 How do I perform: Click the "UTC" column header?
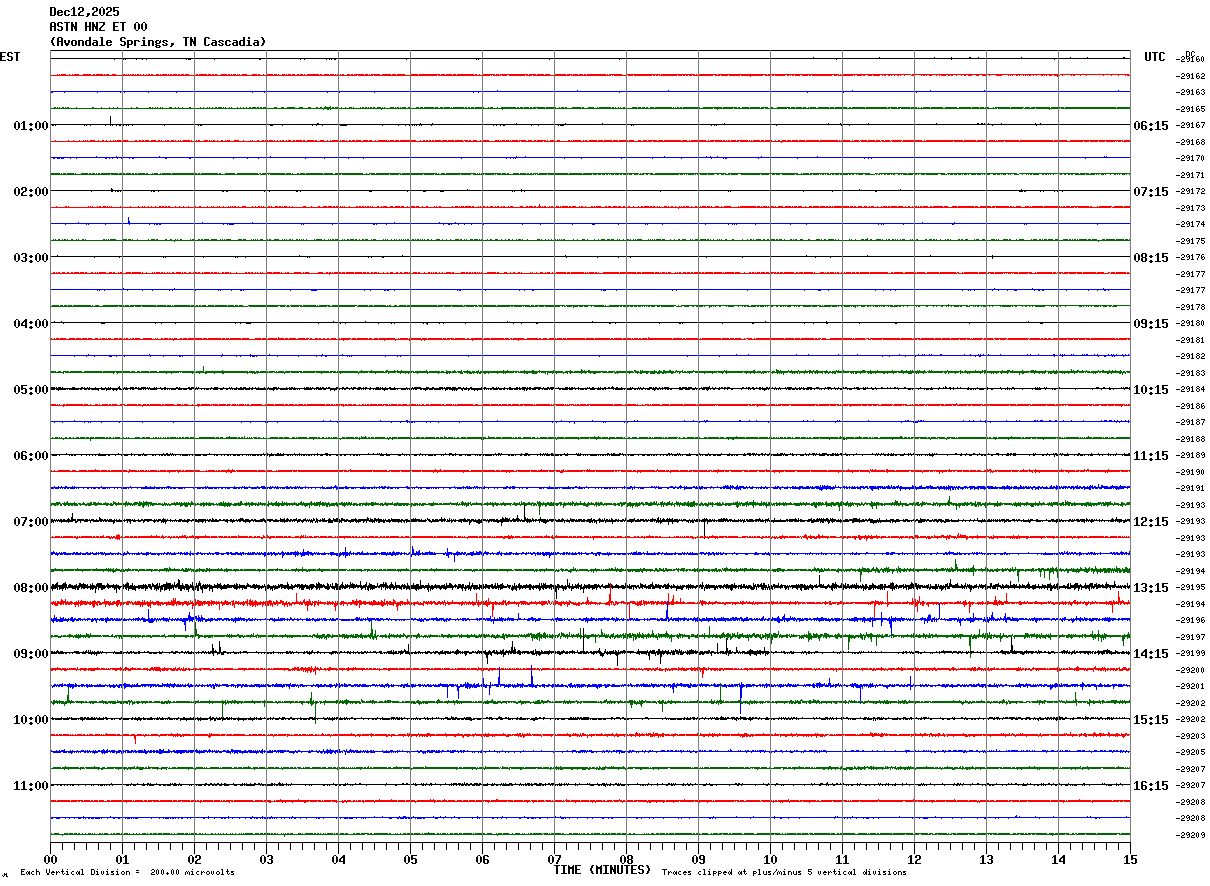1155,57
